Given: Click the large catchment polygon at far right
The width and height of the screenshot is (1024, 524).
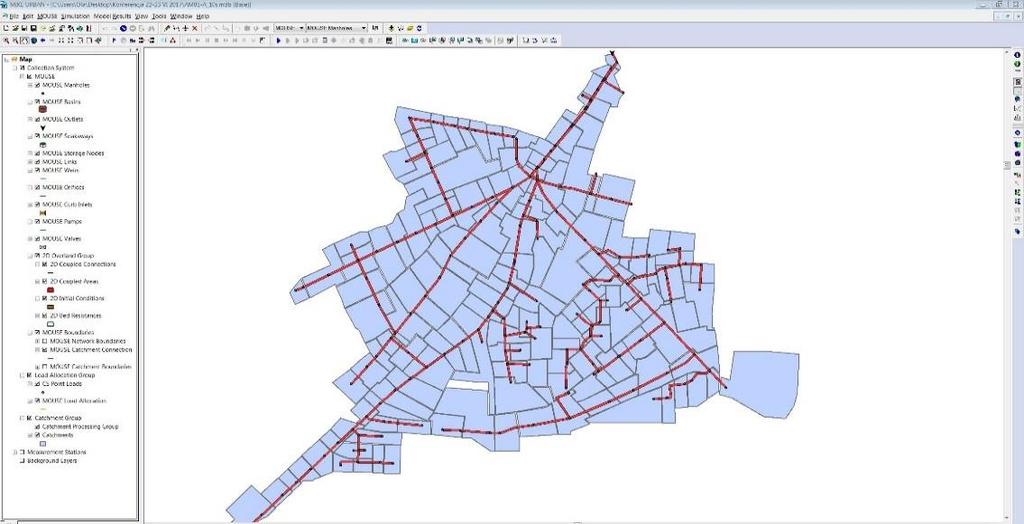Looking at the screenshot, I should 763,383.
